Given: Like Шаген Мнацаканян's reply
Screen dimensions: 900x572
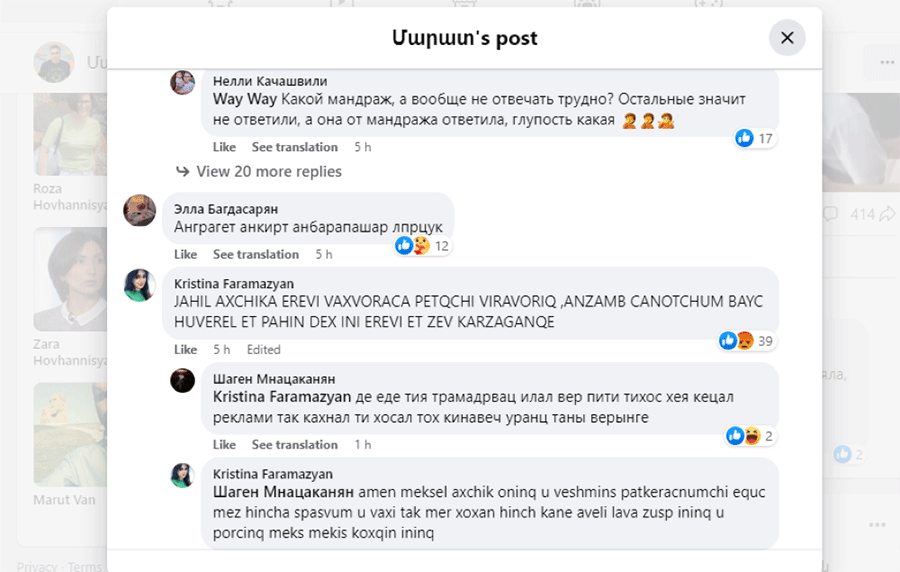Looking at the screenshot, I should [x=224, y=445].
